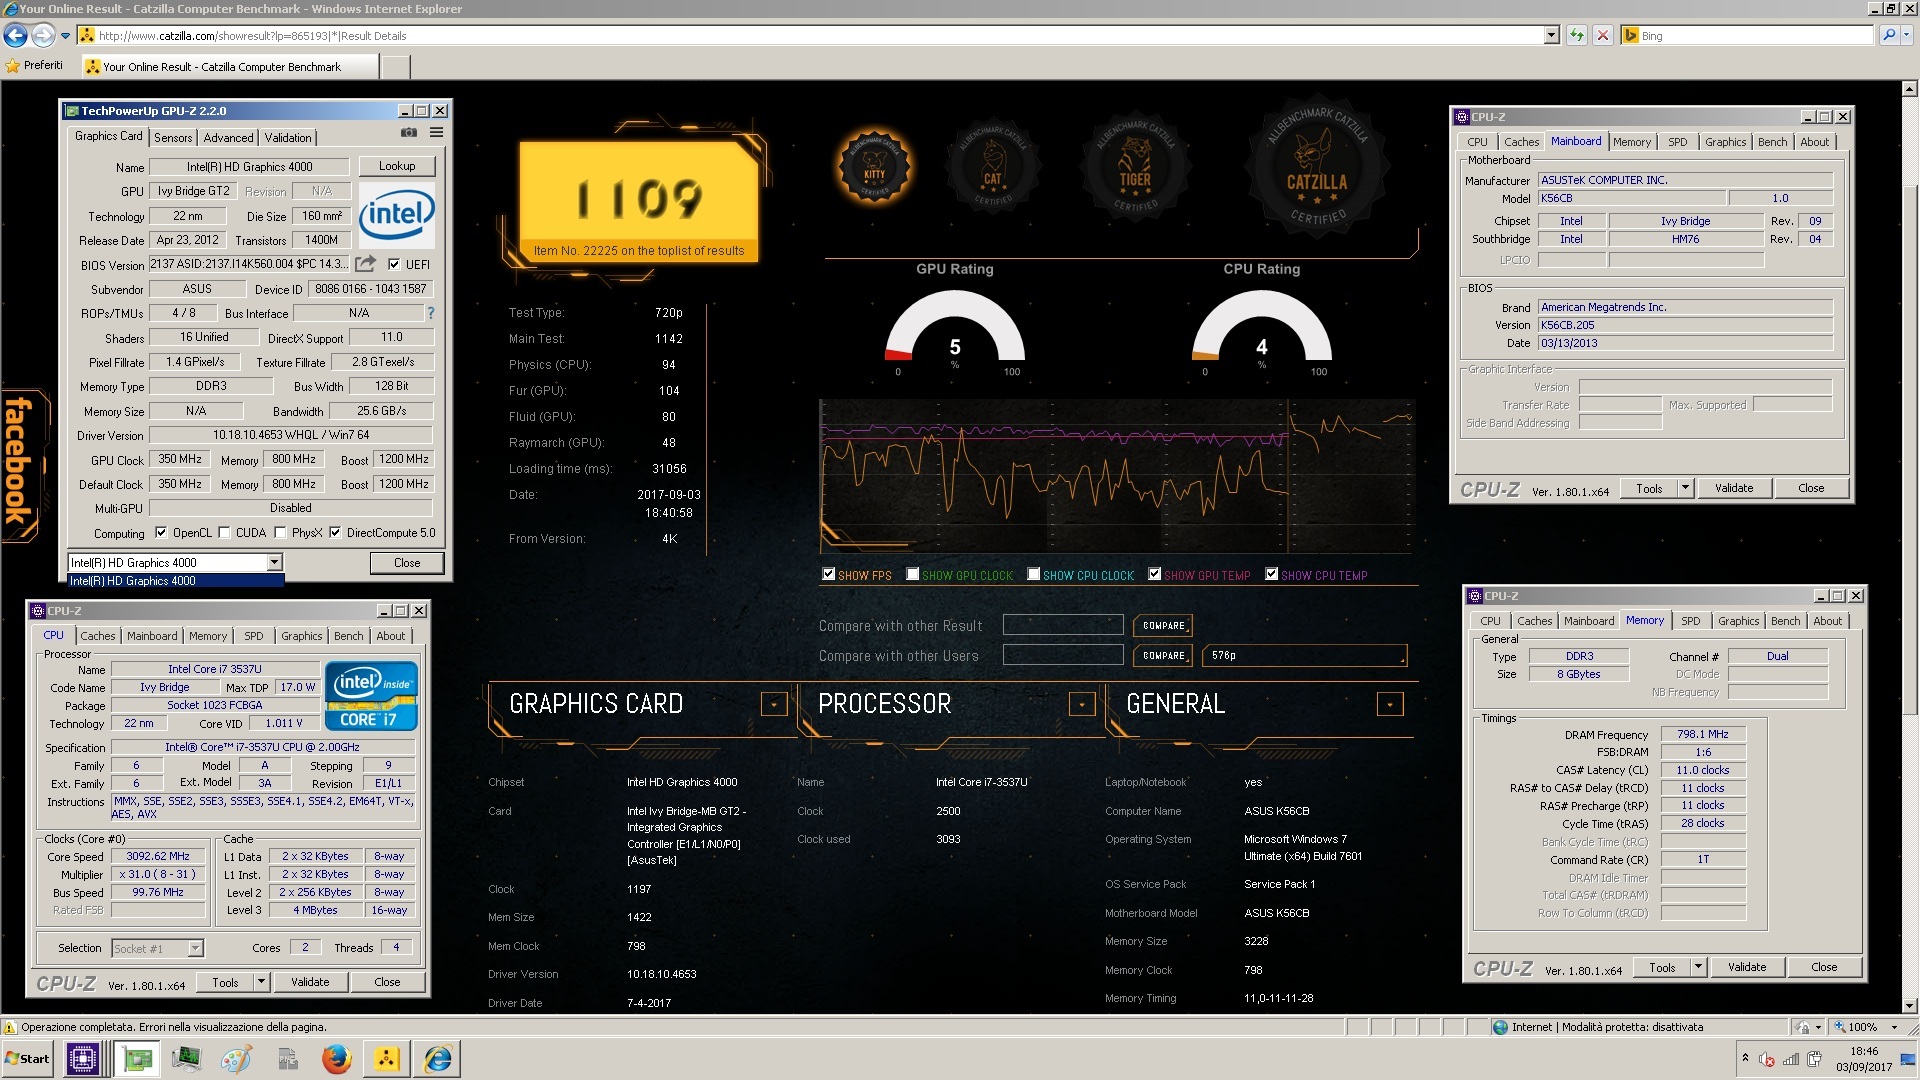This screenshot has width=1920, height=1080.
Task: Click the Tiger certified badge
Action: point(1134,165)
